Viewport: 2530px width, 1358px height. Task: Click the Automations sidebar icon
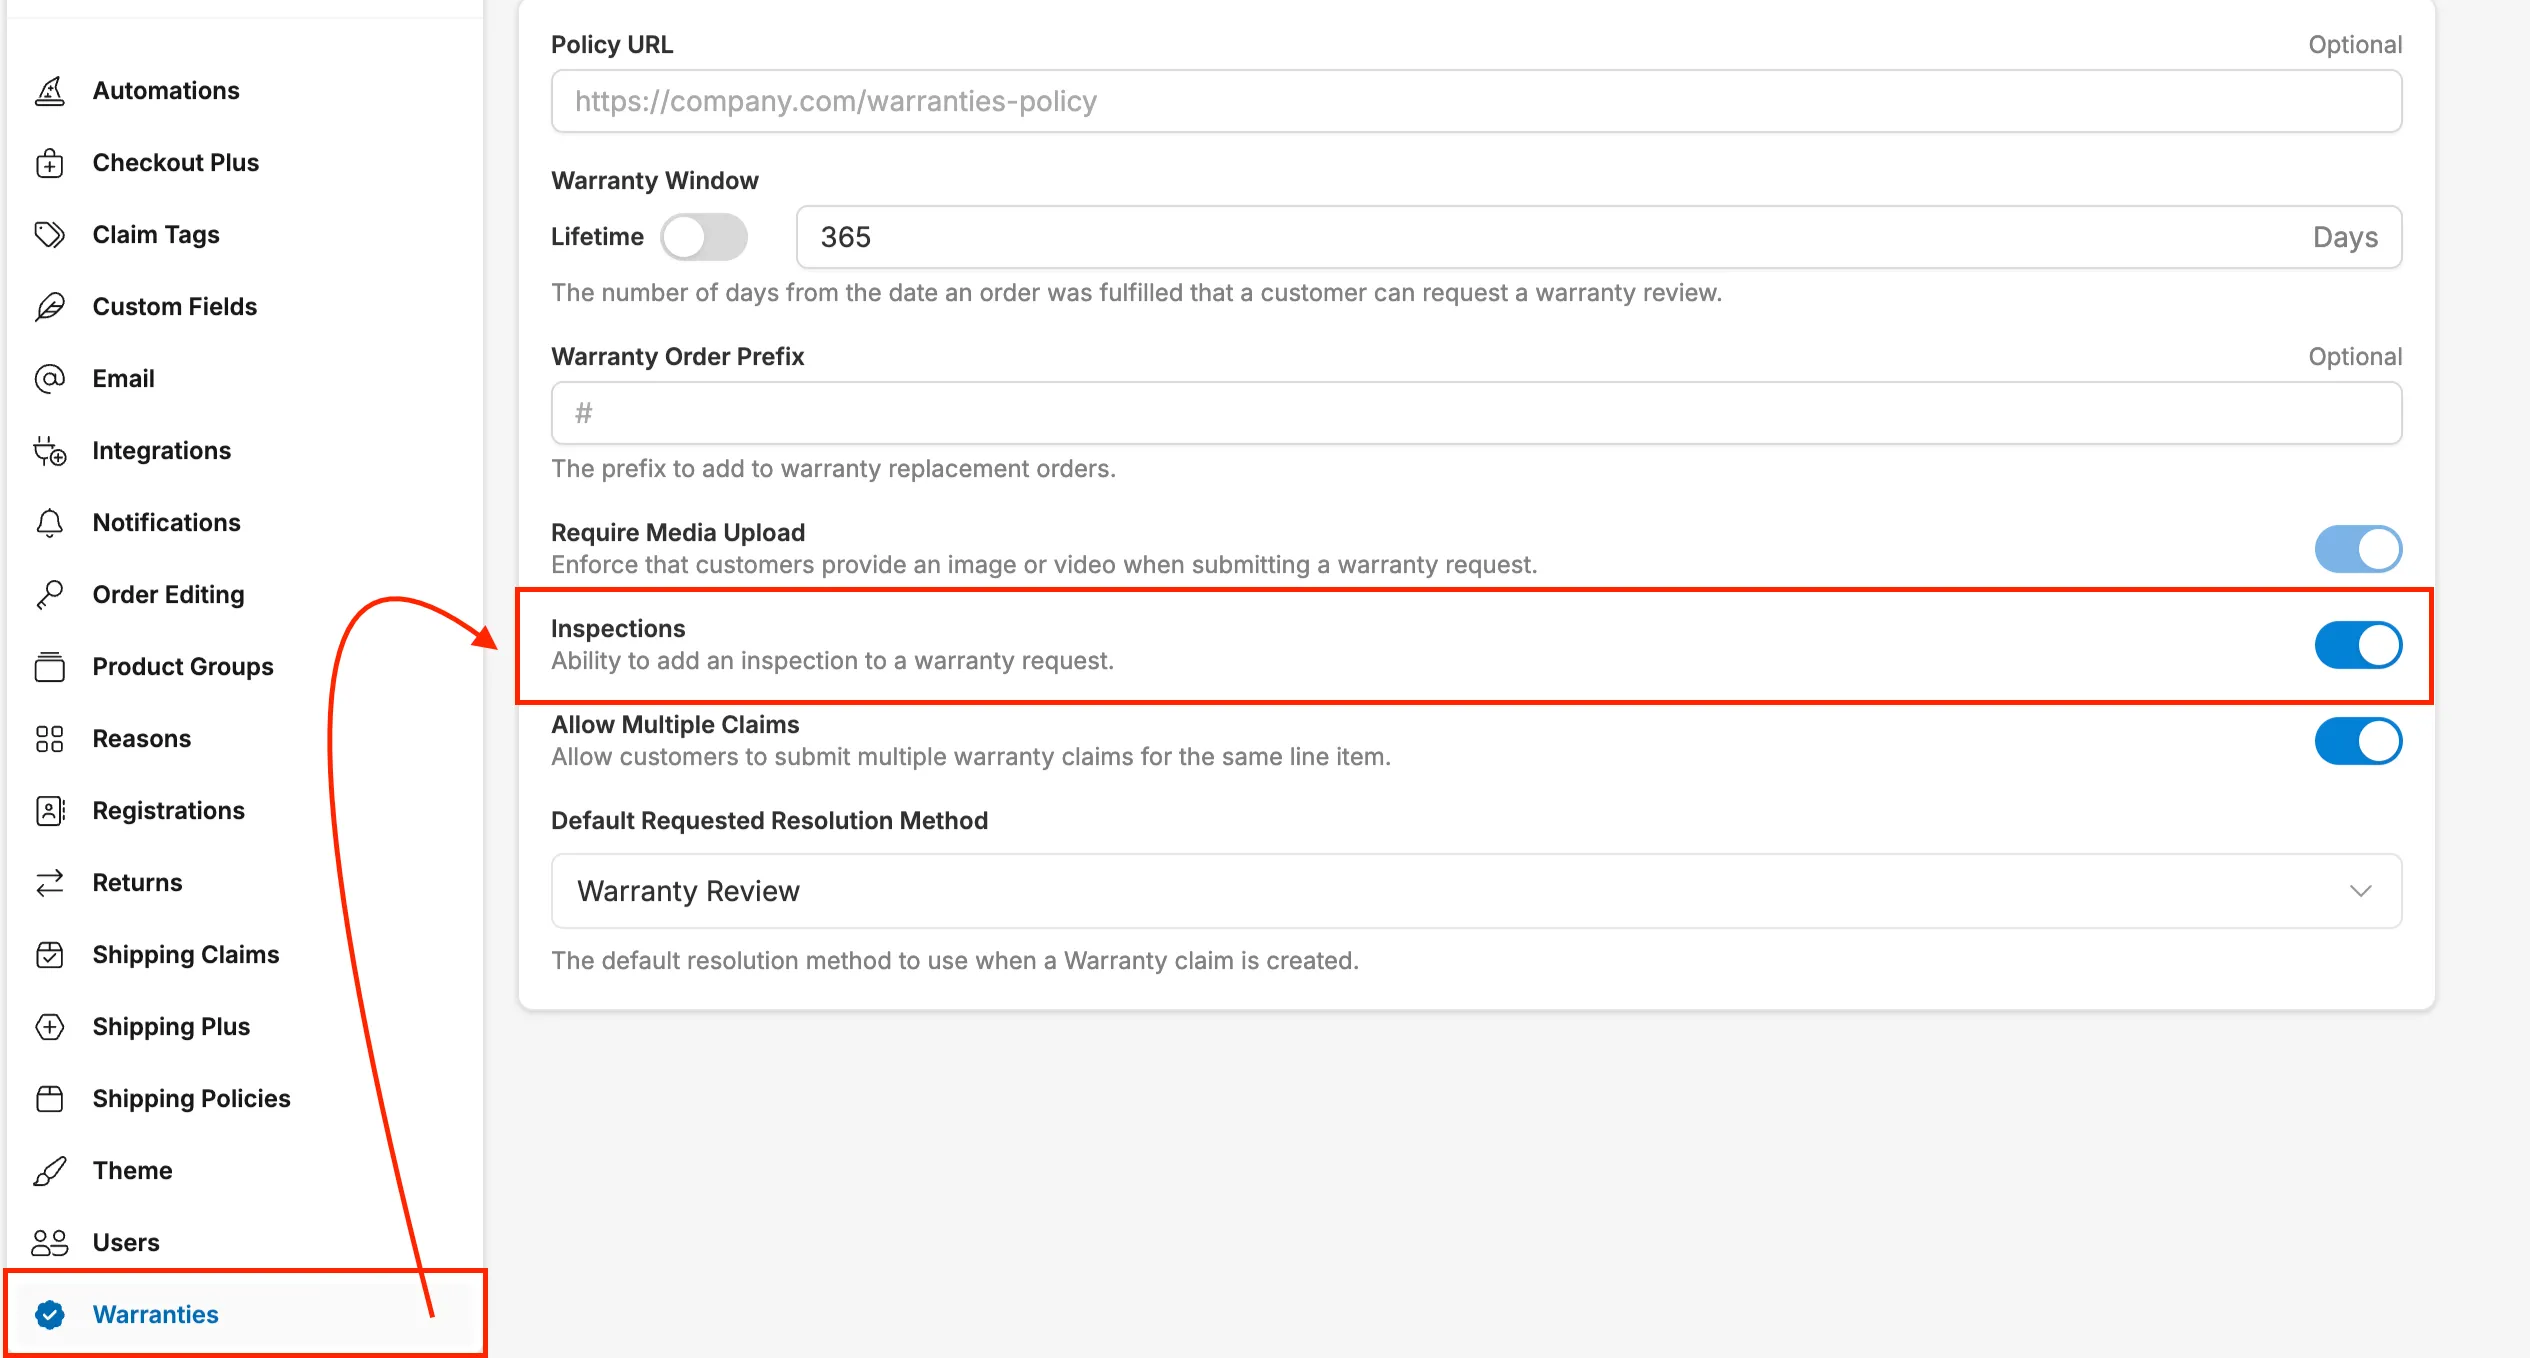tap(50, 91)
